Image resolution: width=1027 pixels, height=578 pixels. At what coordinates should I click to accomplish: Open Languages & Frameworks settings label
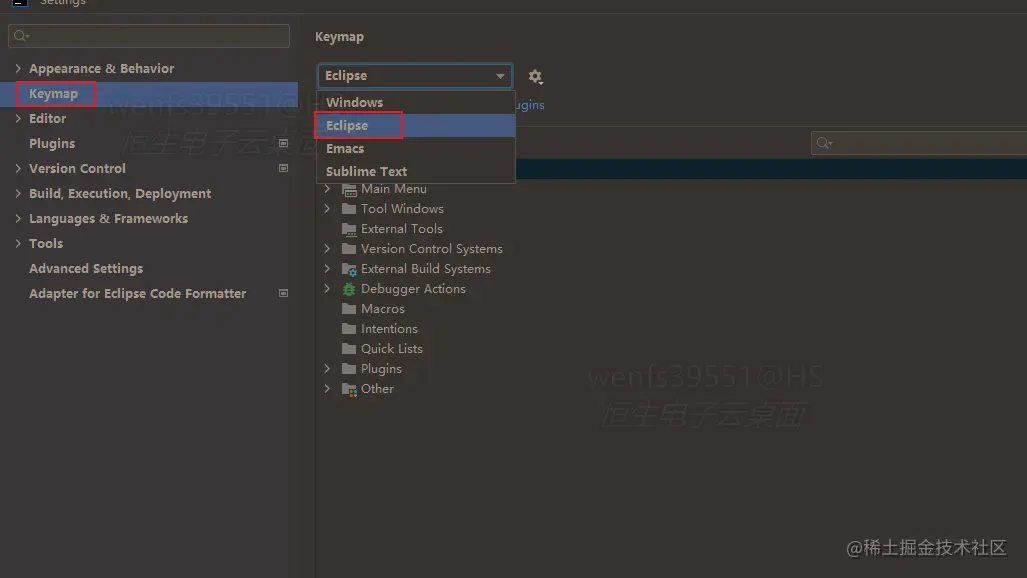pyautogui.click(x=108, y=218)
